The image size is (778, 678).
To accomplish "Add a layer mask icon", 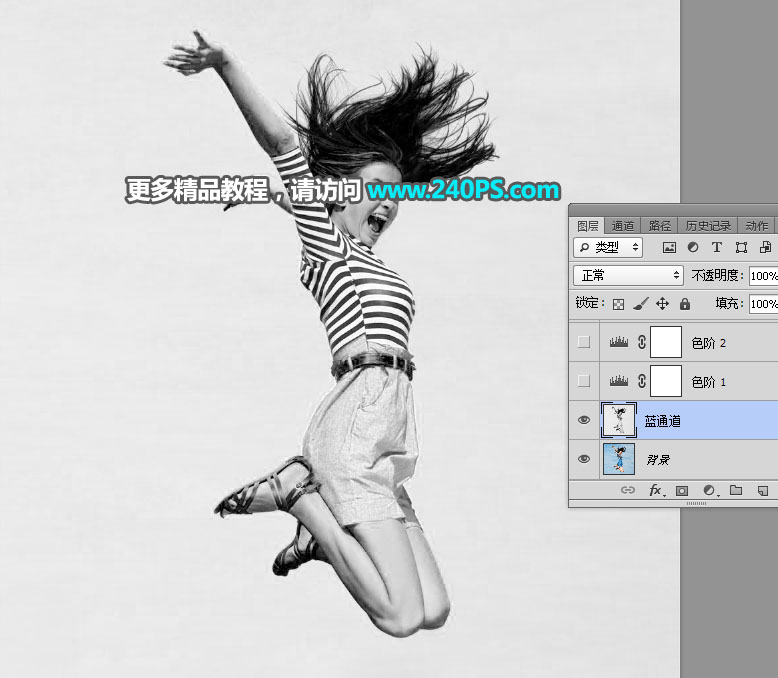I will [x=682, y=491].
